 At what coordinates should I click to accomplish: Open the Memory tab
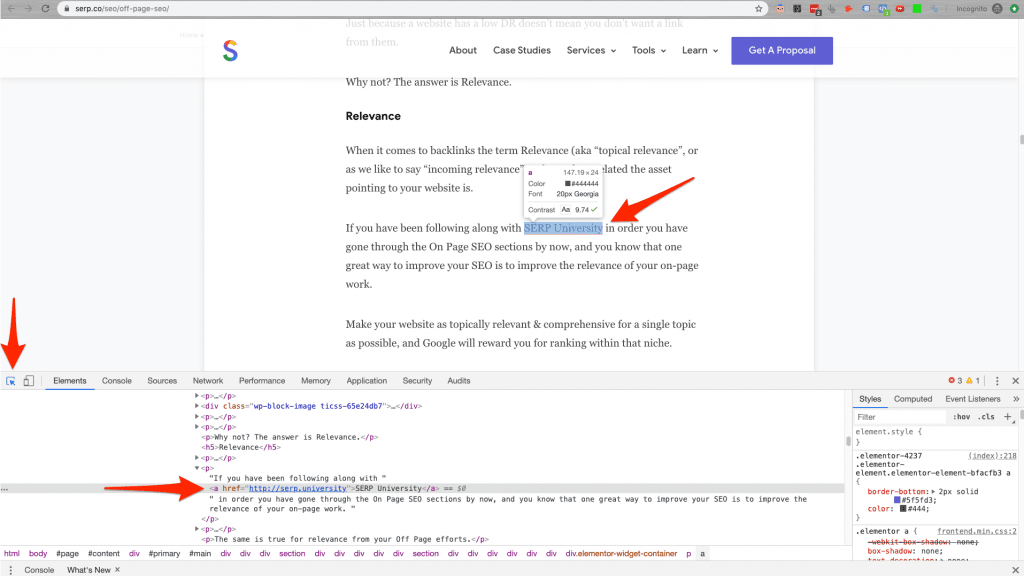click(315, 381)
